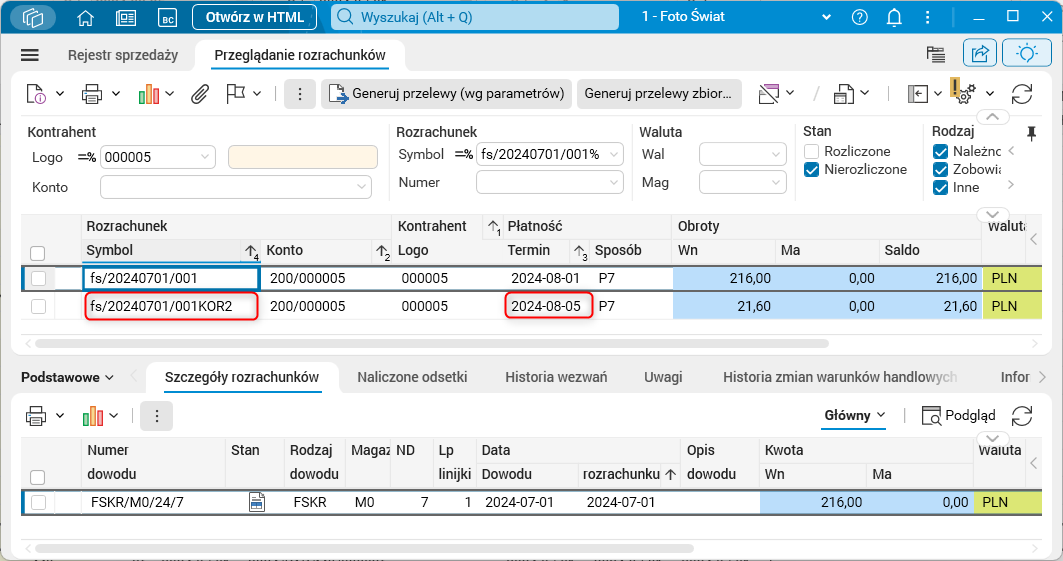Click the settings gears with warning icon
The height and width of the screenshot is (561, 1063).
pyautogui.click(x=963, y=91)
